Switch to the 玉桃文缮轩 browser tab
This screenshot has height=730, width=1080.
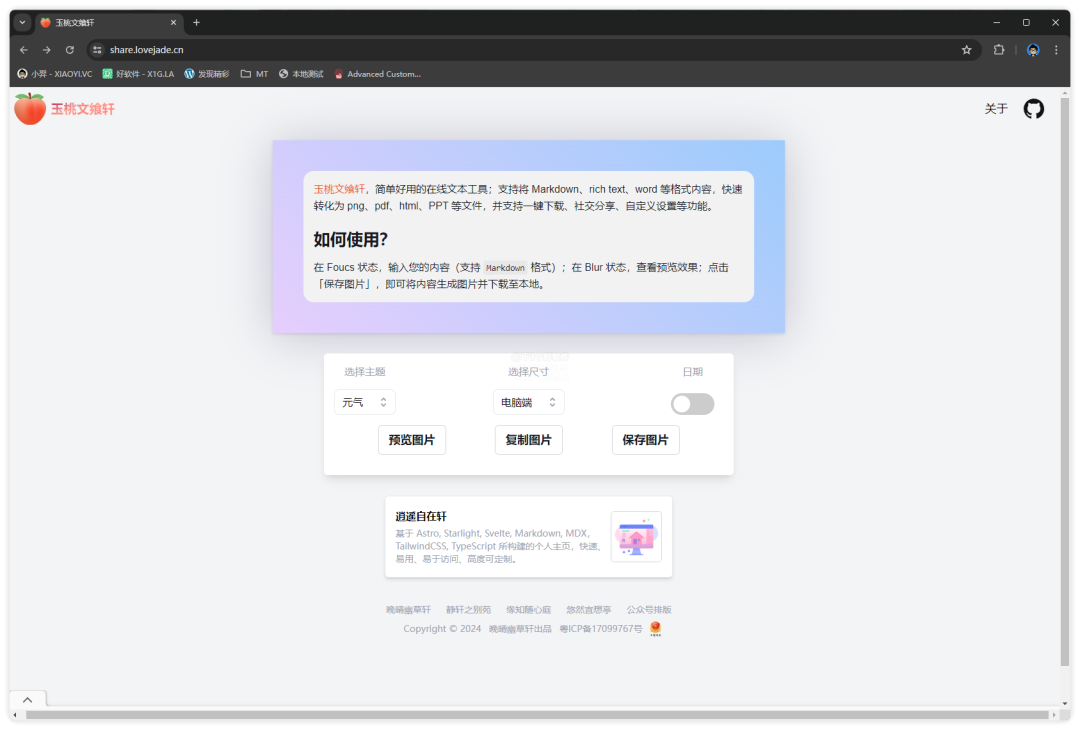coord(95,21)
